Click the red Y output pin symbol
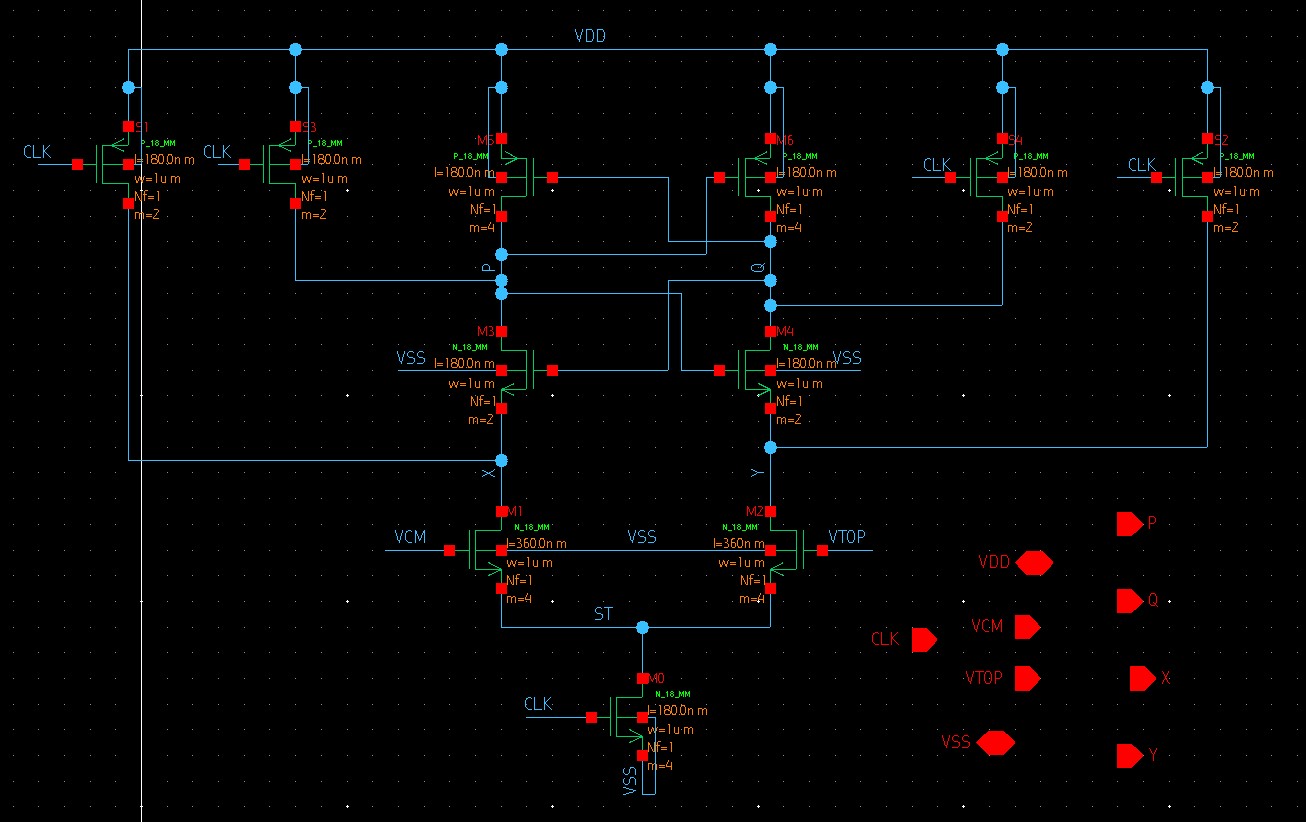Screen dimensions: 1306x822 [1129, 755]
